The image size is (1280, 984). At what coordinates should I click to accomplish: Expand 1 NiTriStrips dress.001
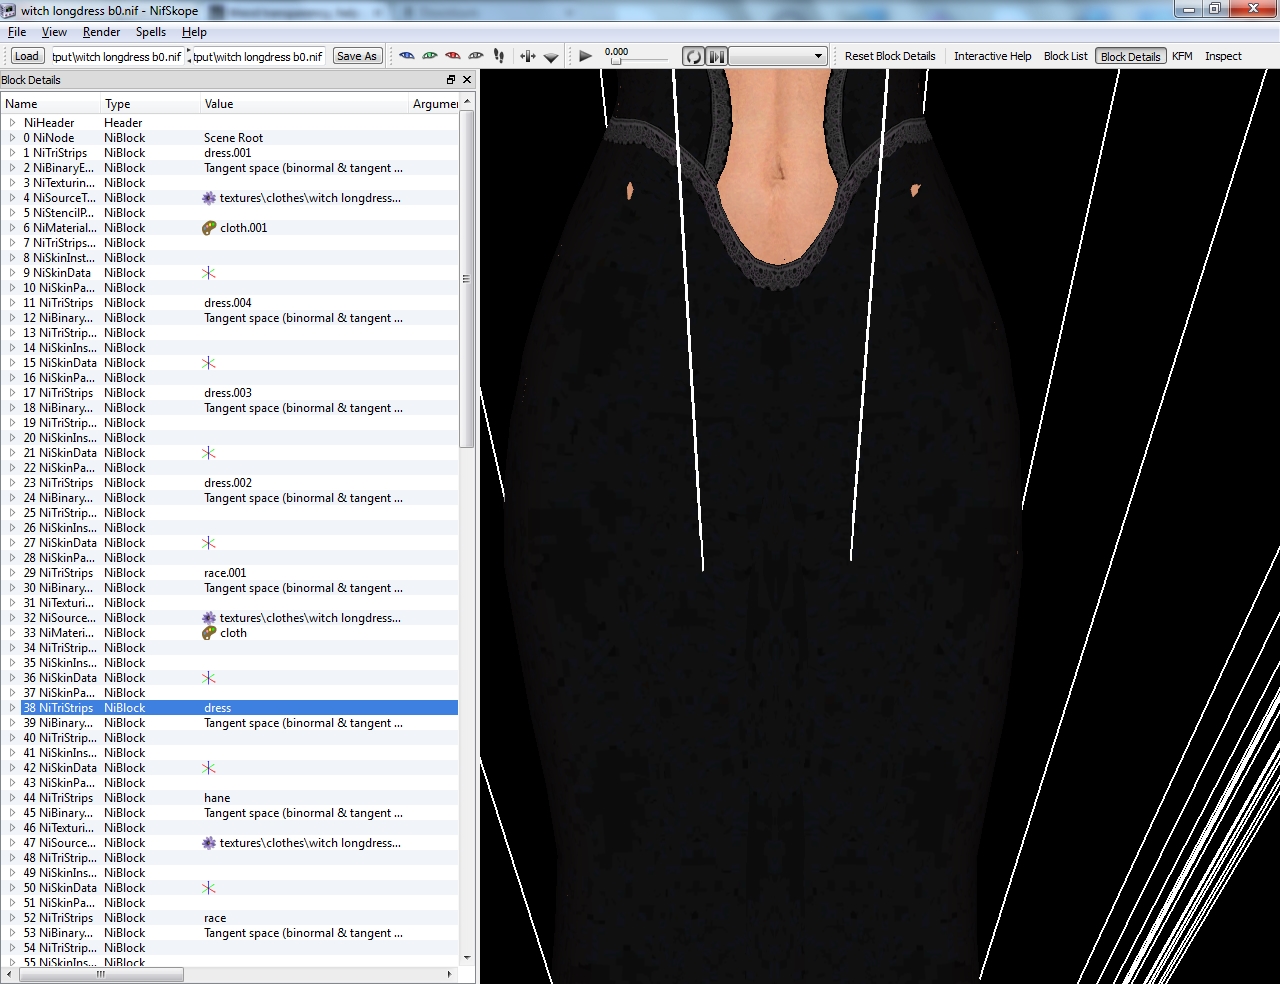[x=12, y=153]
